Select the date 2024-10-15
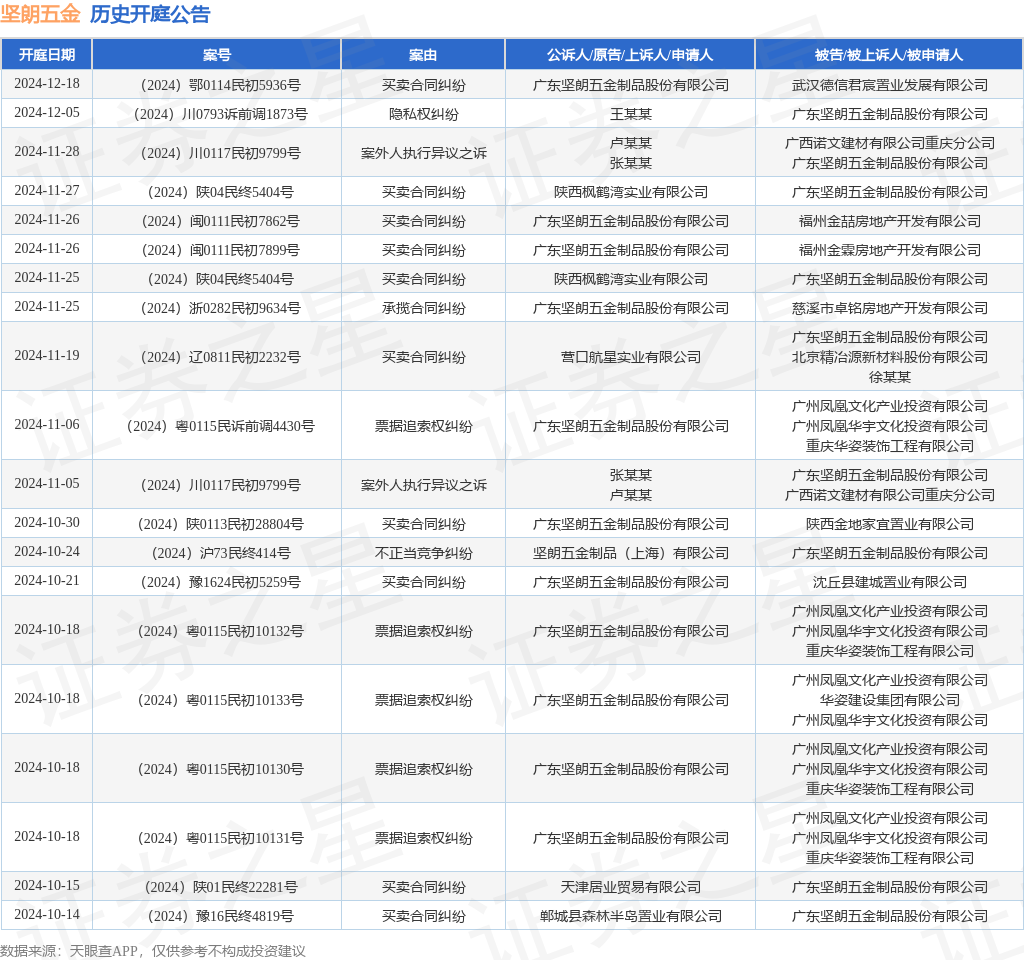 pos(47,886)
